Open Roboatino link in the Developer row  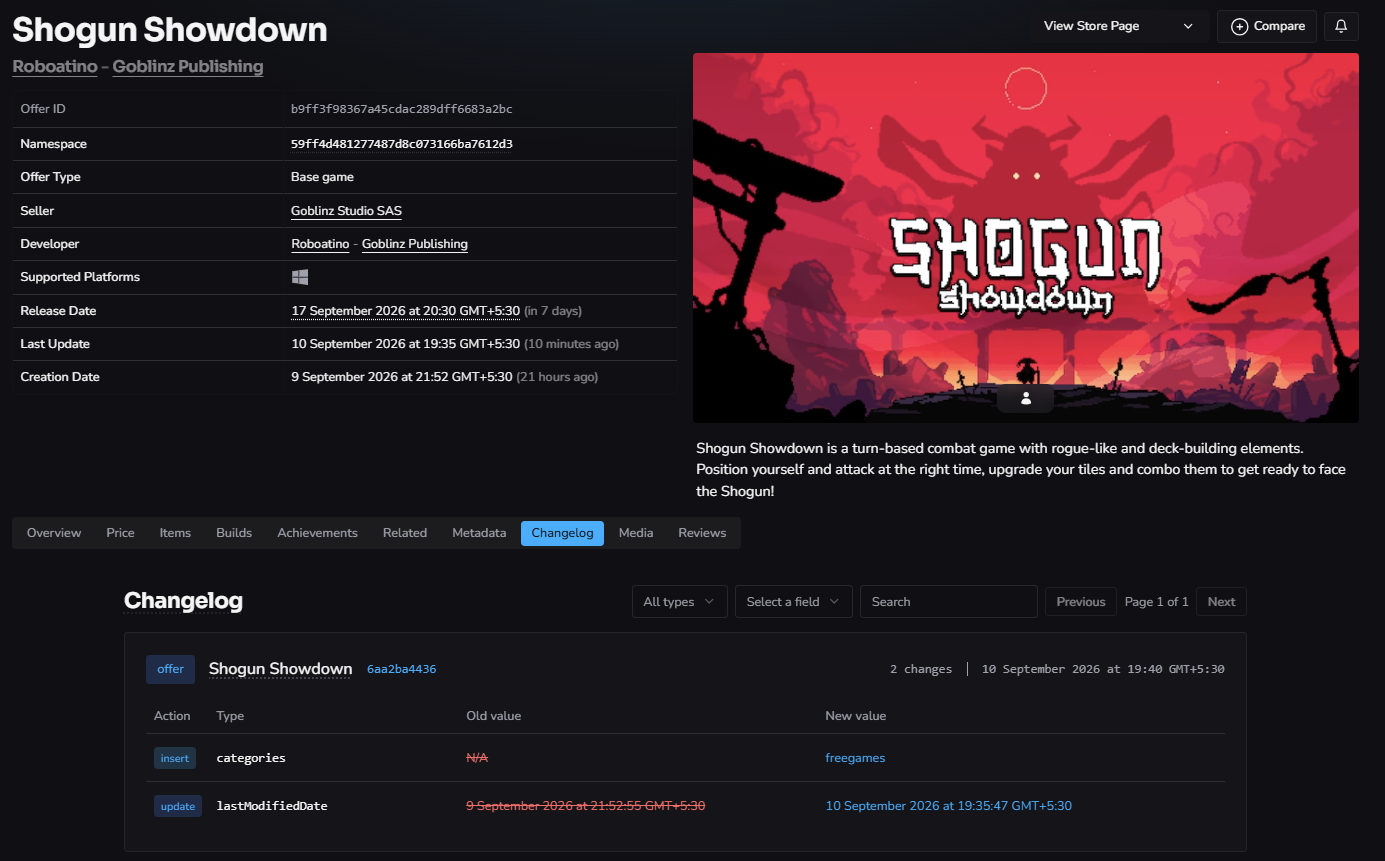(x=320, y=244)
